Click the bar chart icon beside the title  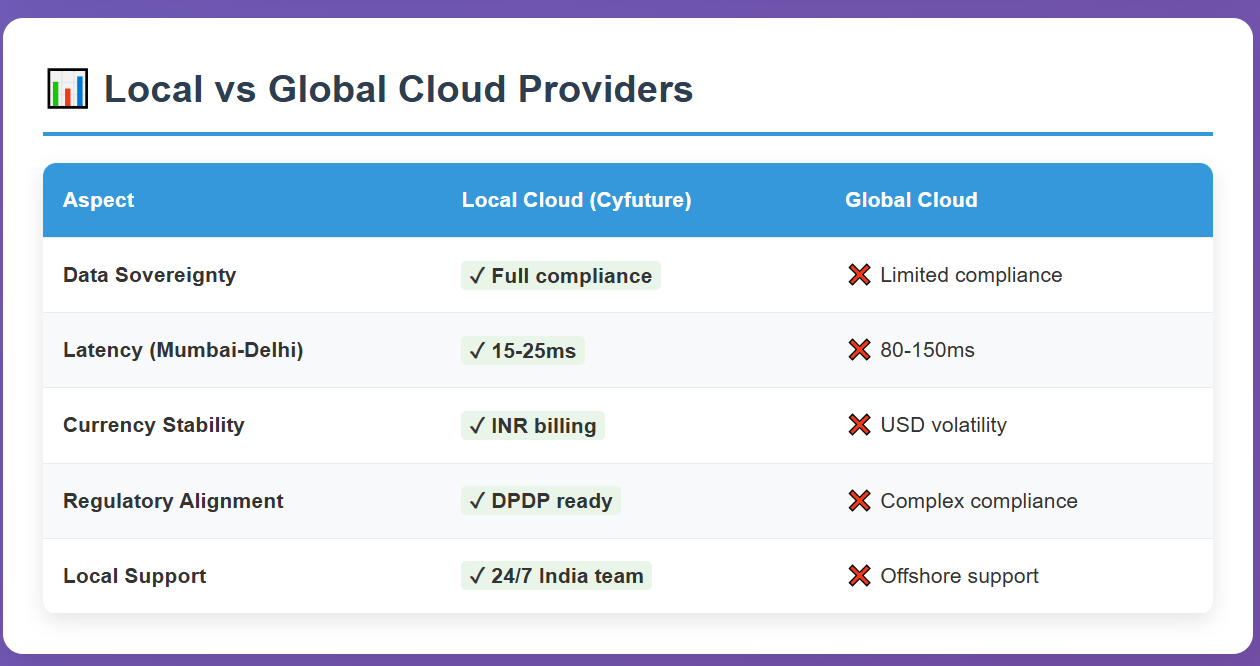pyautogui.click(x=67, y=89)
